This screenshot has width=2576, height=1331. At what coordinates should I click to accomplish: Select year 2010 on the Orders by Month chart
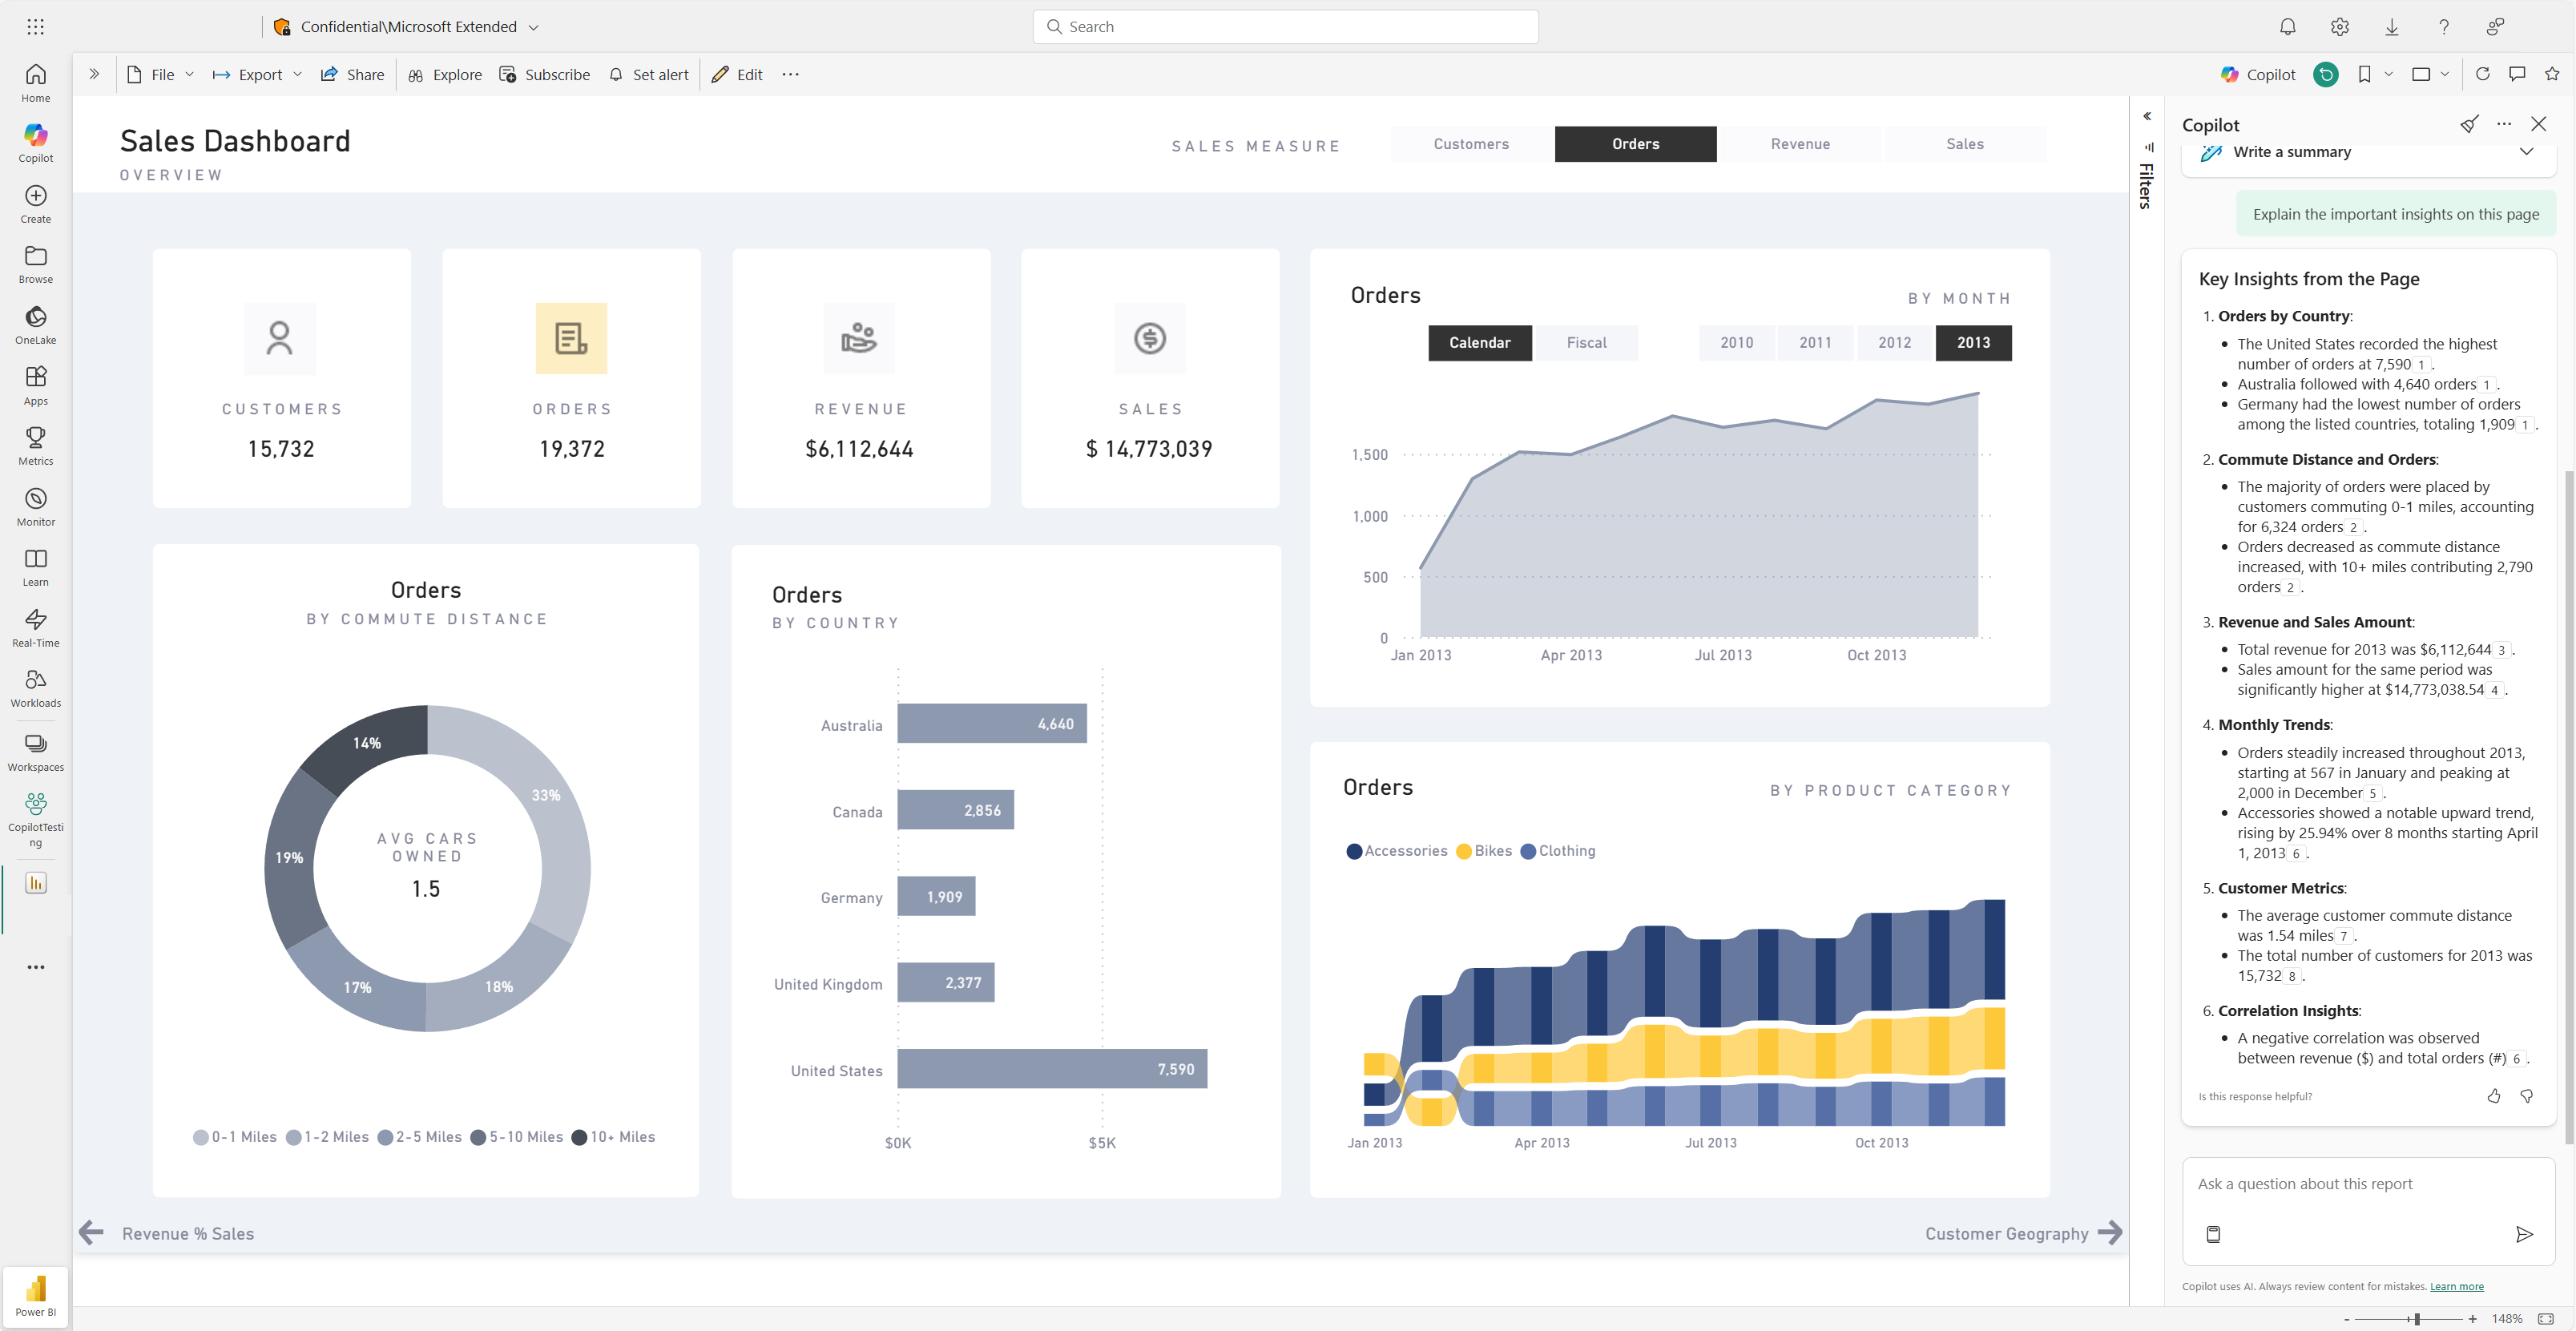1737,342
